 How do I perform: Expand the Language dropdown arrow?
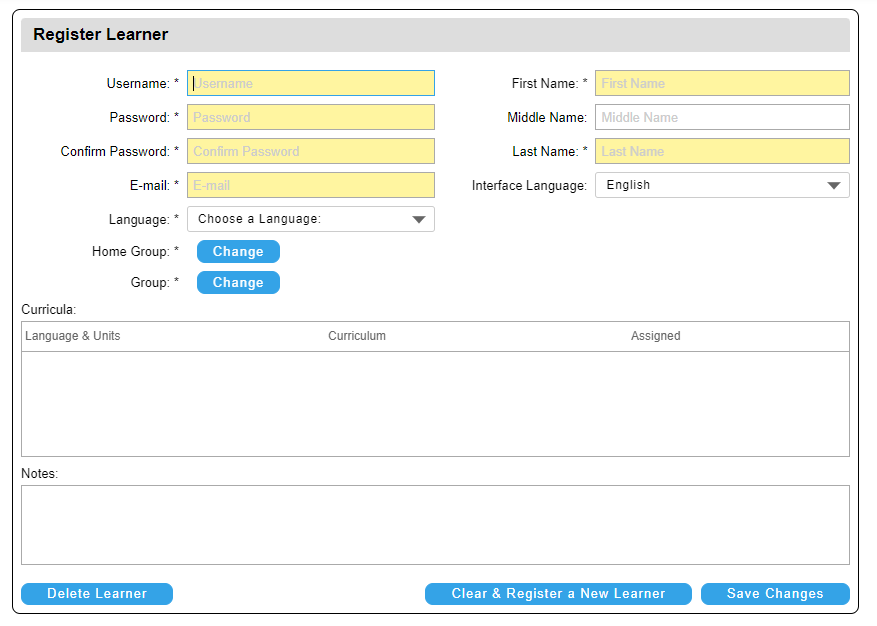pos(420,219)
